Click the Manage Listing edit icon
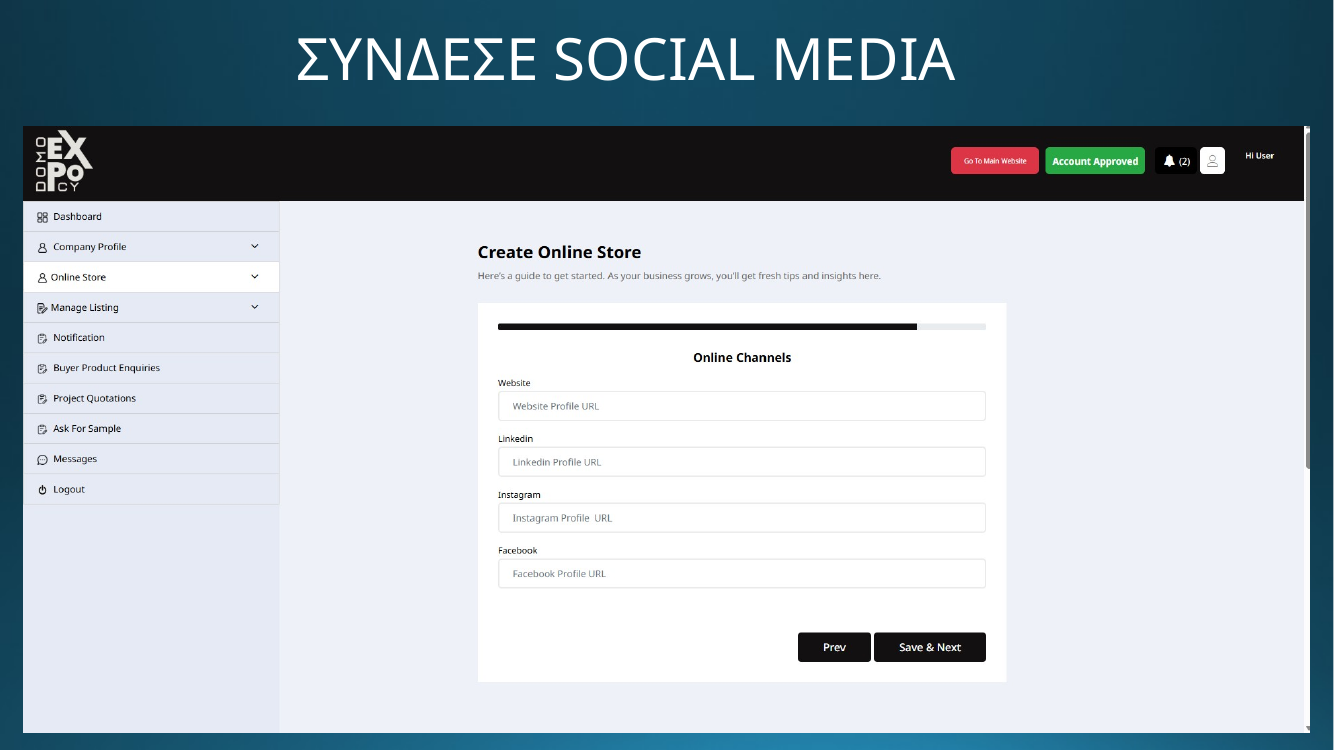The height and width of the screenshot is (750, 1334). pos(42,308)
